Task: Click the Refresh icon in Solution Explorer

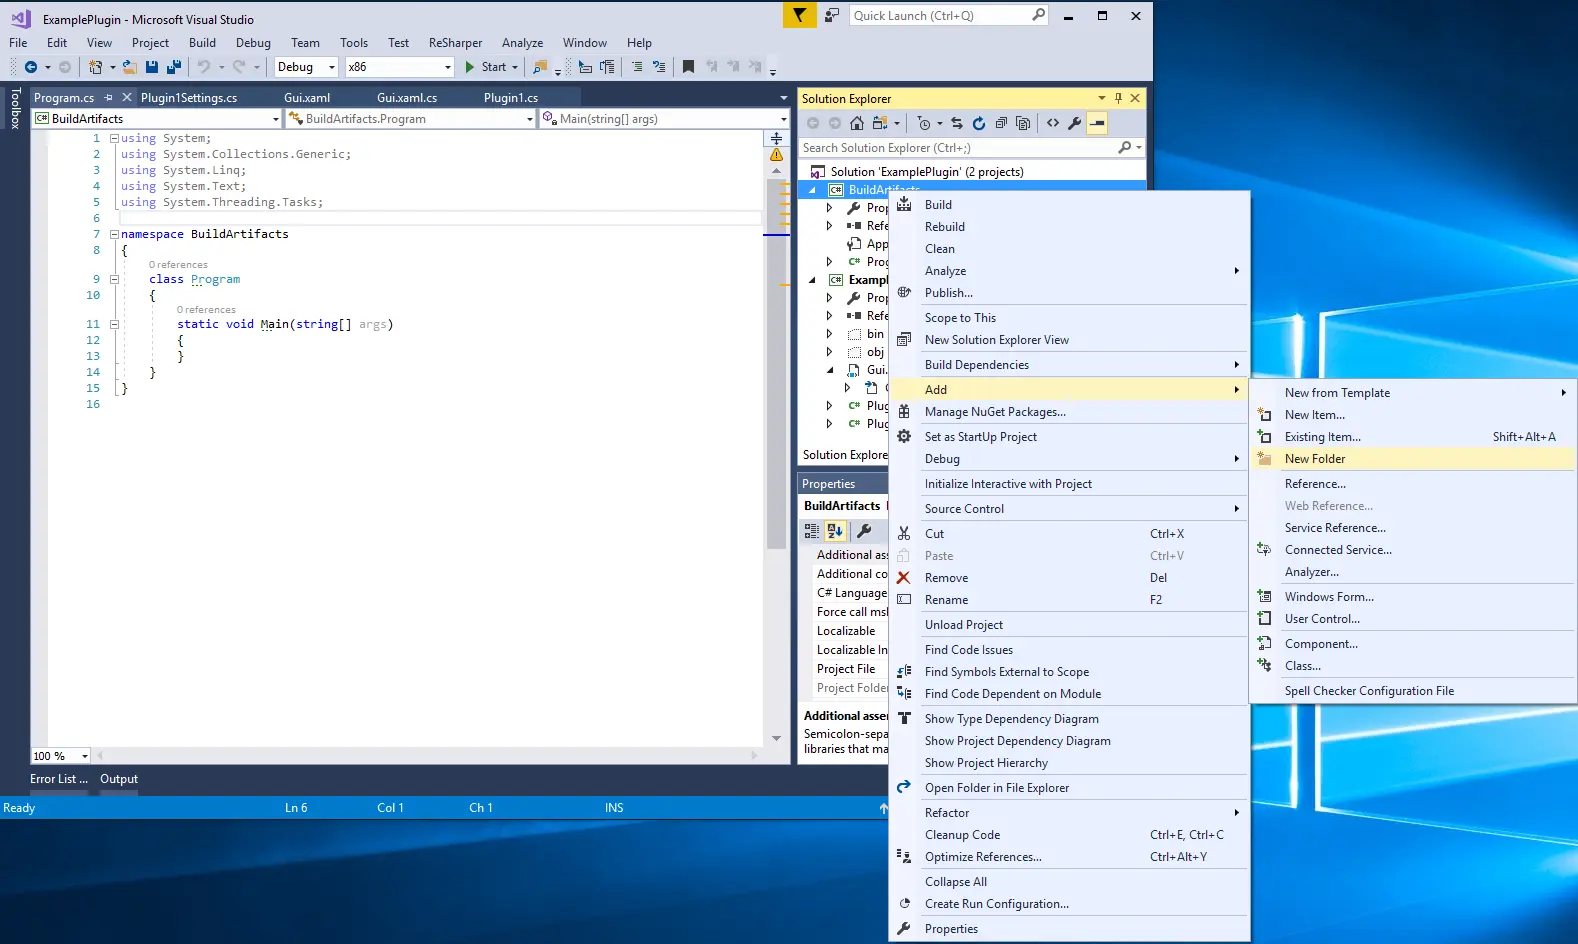Action: tap(979, 123)
